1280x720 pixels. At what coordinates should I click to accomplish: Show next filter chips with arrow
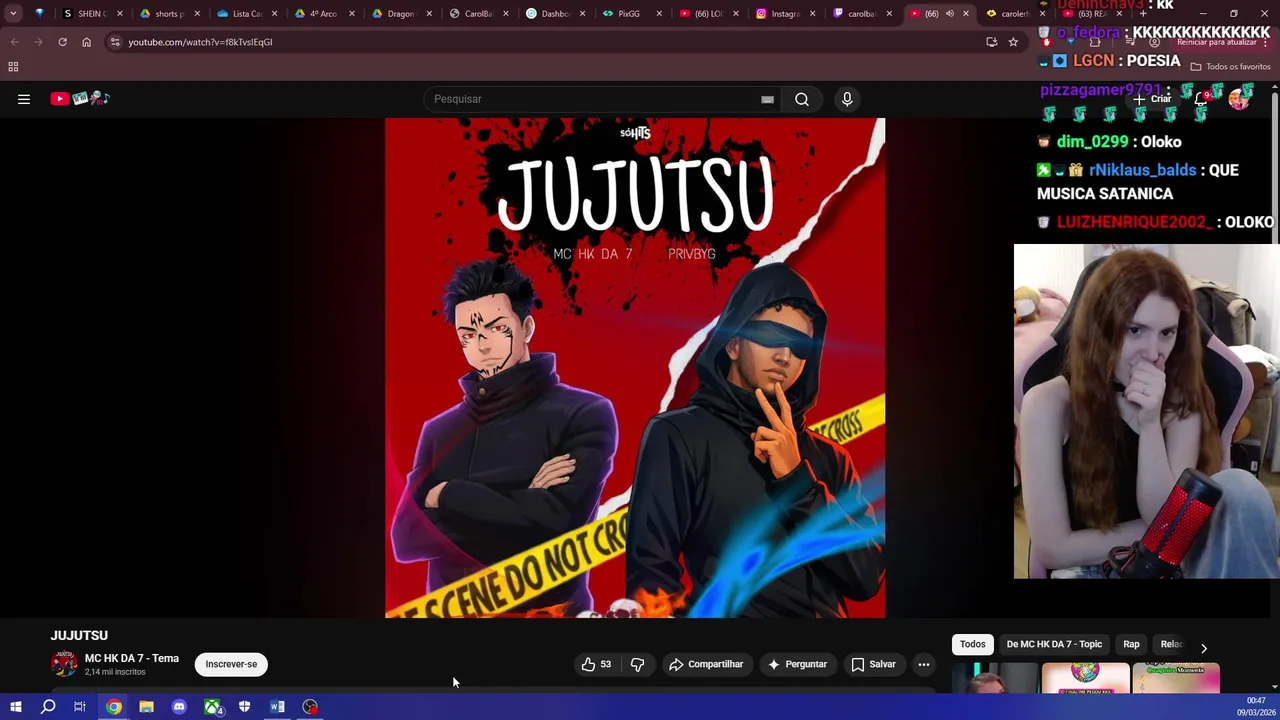[1204, 648]
